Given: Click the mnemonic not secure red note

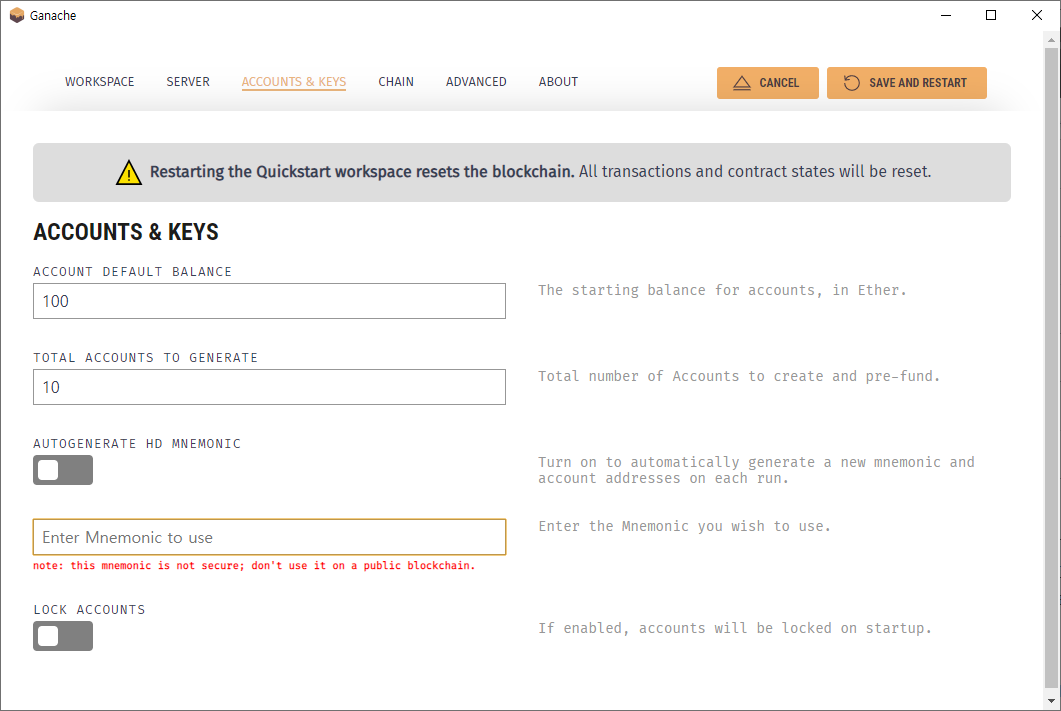Looking at the screenshot, I should [x=254, y=566].
